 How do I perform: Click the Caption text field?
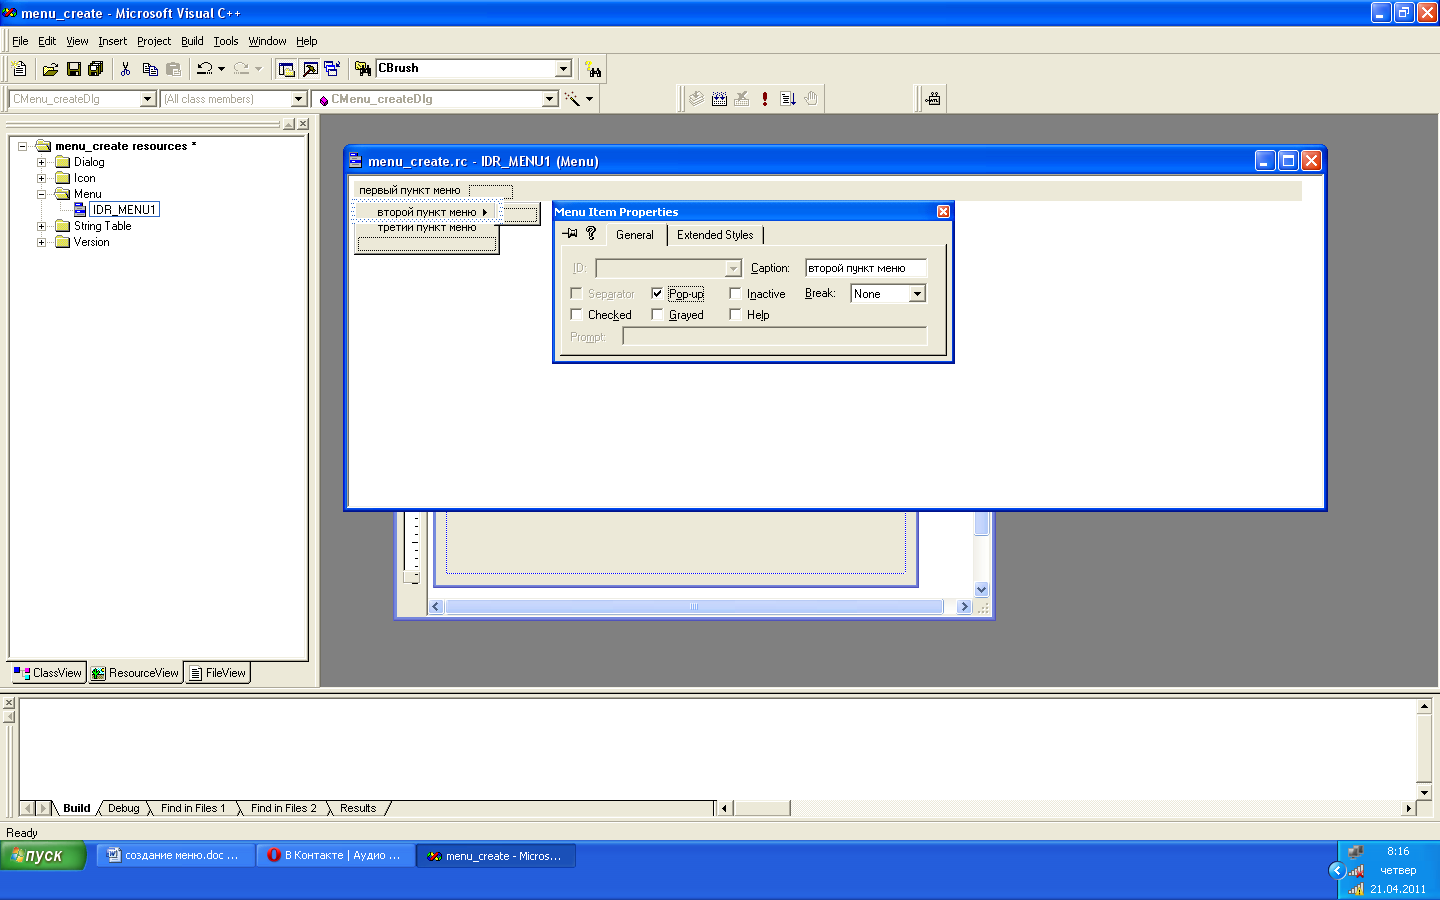(x=866, y=268)
